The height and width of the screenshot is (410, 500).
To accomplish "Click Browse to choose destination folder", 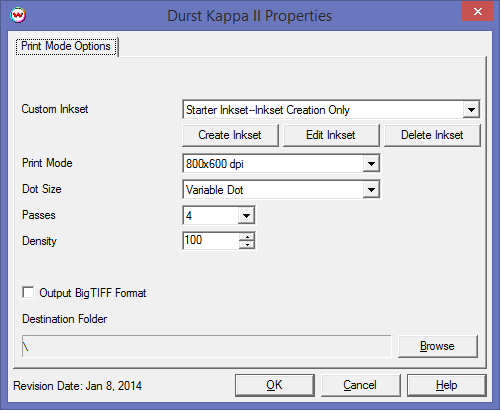I will click(438, 346).
